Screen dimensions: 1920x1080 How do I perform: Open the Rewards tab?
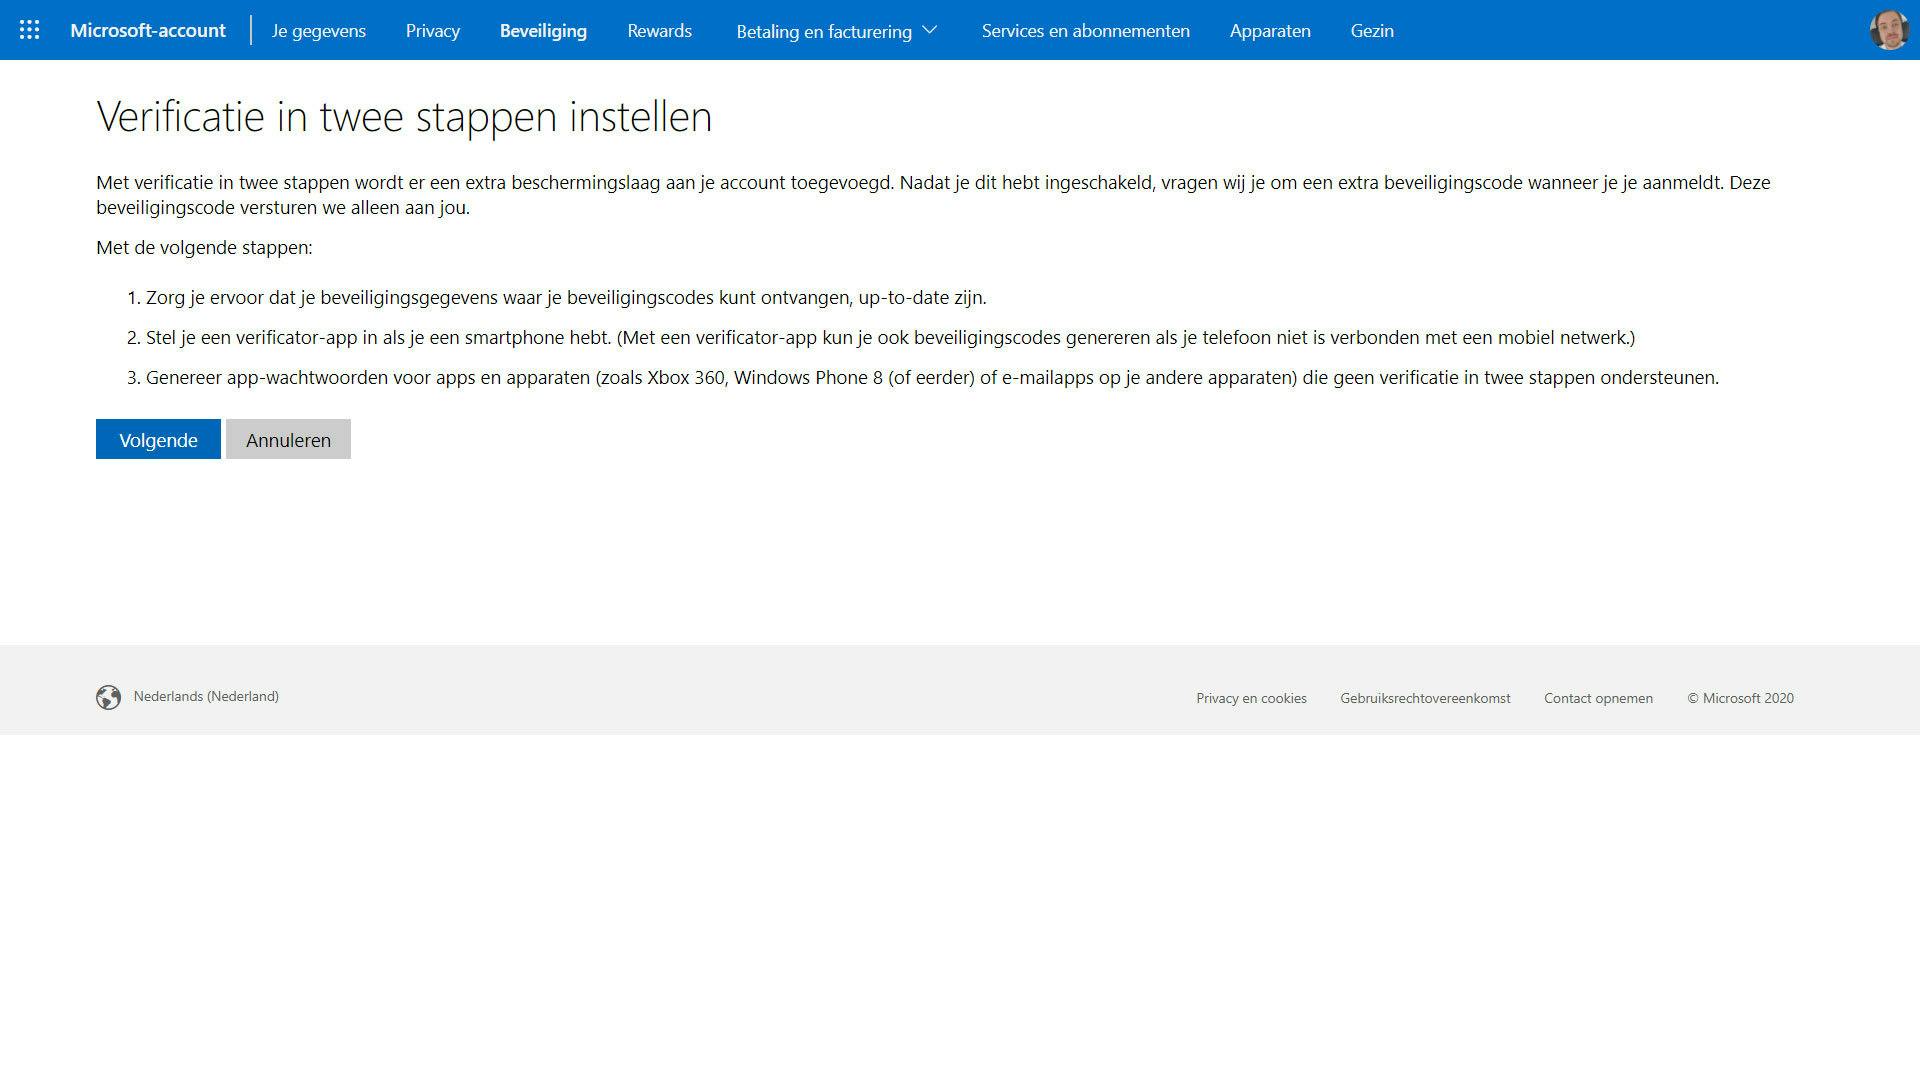[x=659, y=31]
